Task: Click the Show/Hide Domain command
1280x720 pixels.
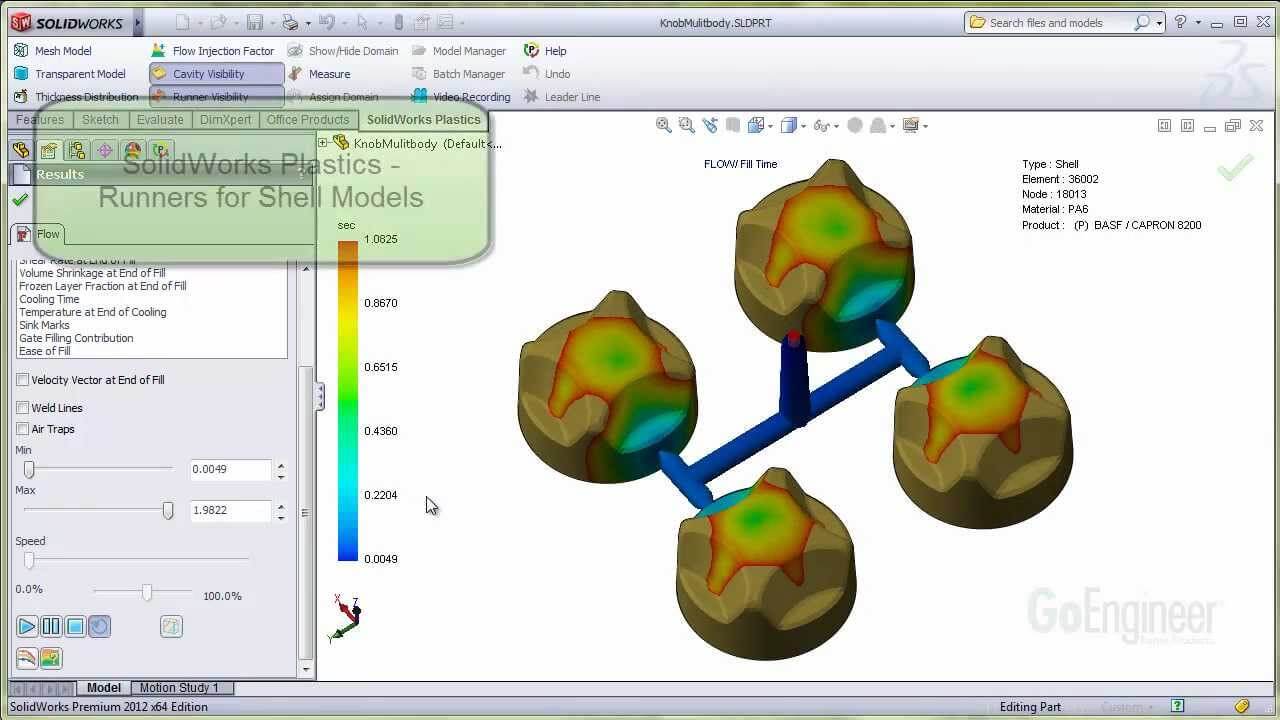Action: pyautogui.click(x=342, y=51)
